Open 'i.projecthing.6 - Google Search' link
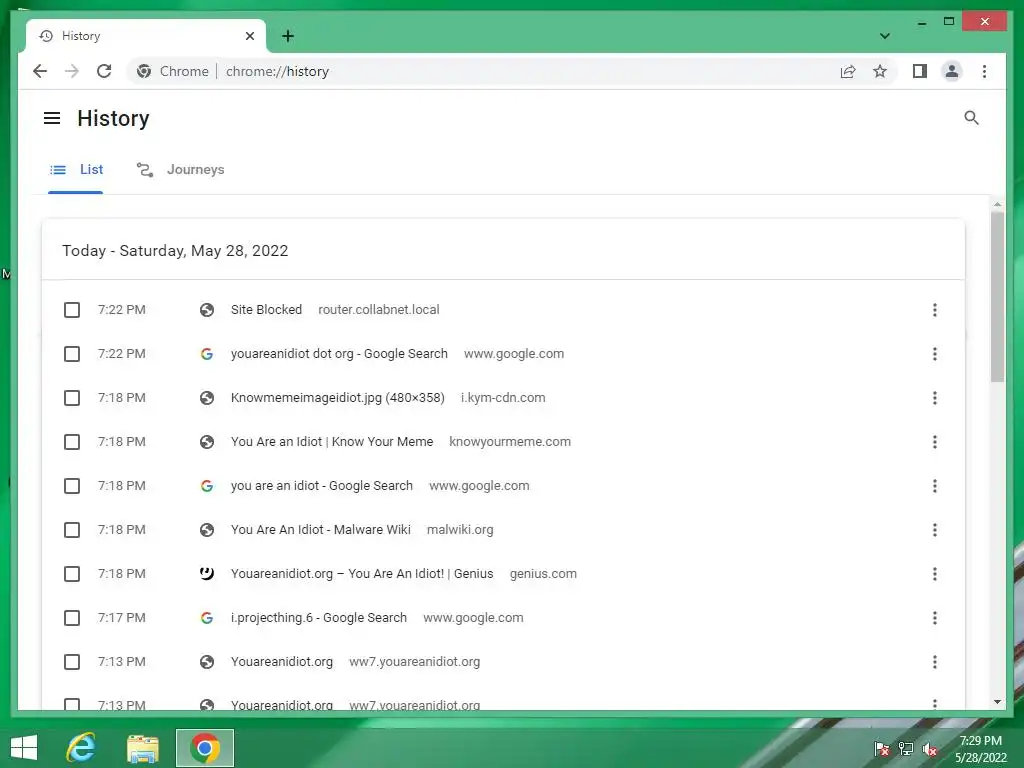Viewport: 1024px width, 768px height. point(319,618)
